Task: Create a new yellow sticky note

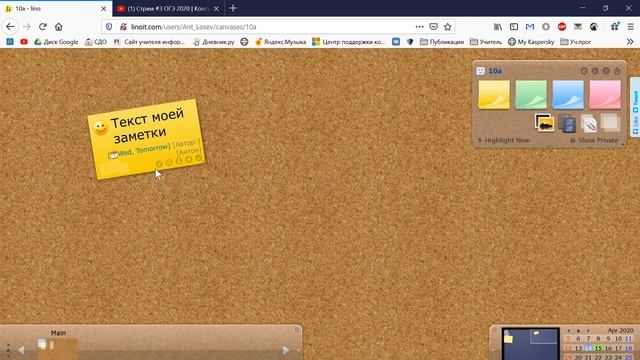Action: (x=494, y=95)
